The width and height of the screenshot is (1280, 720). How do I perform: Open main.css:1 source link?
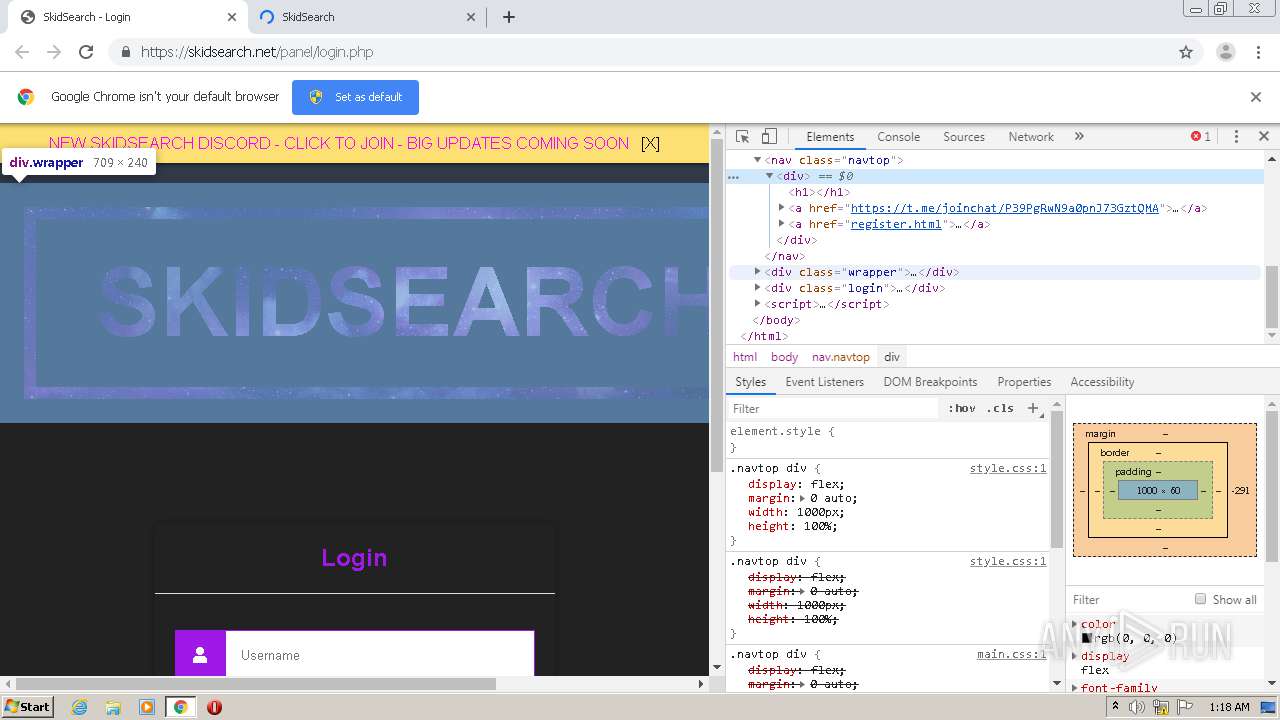[x=1012, y=654]
